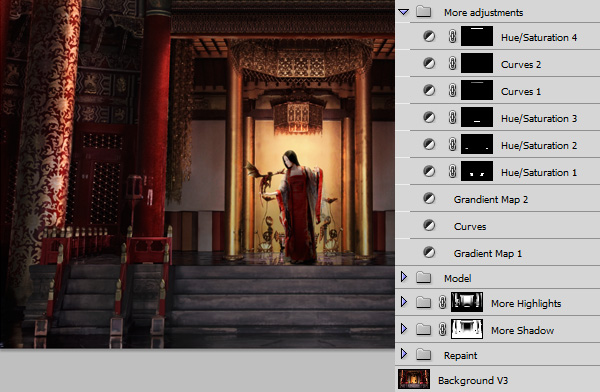The image size is (600, 392).
Task: Click the Curves 2 mask link icon
Action: coord(452,64)
